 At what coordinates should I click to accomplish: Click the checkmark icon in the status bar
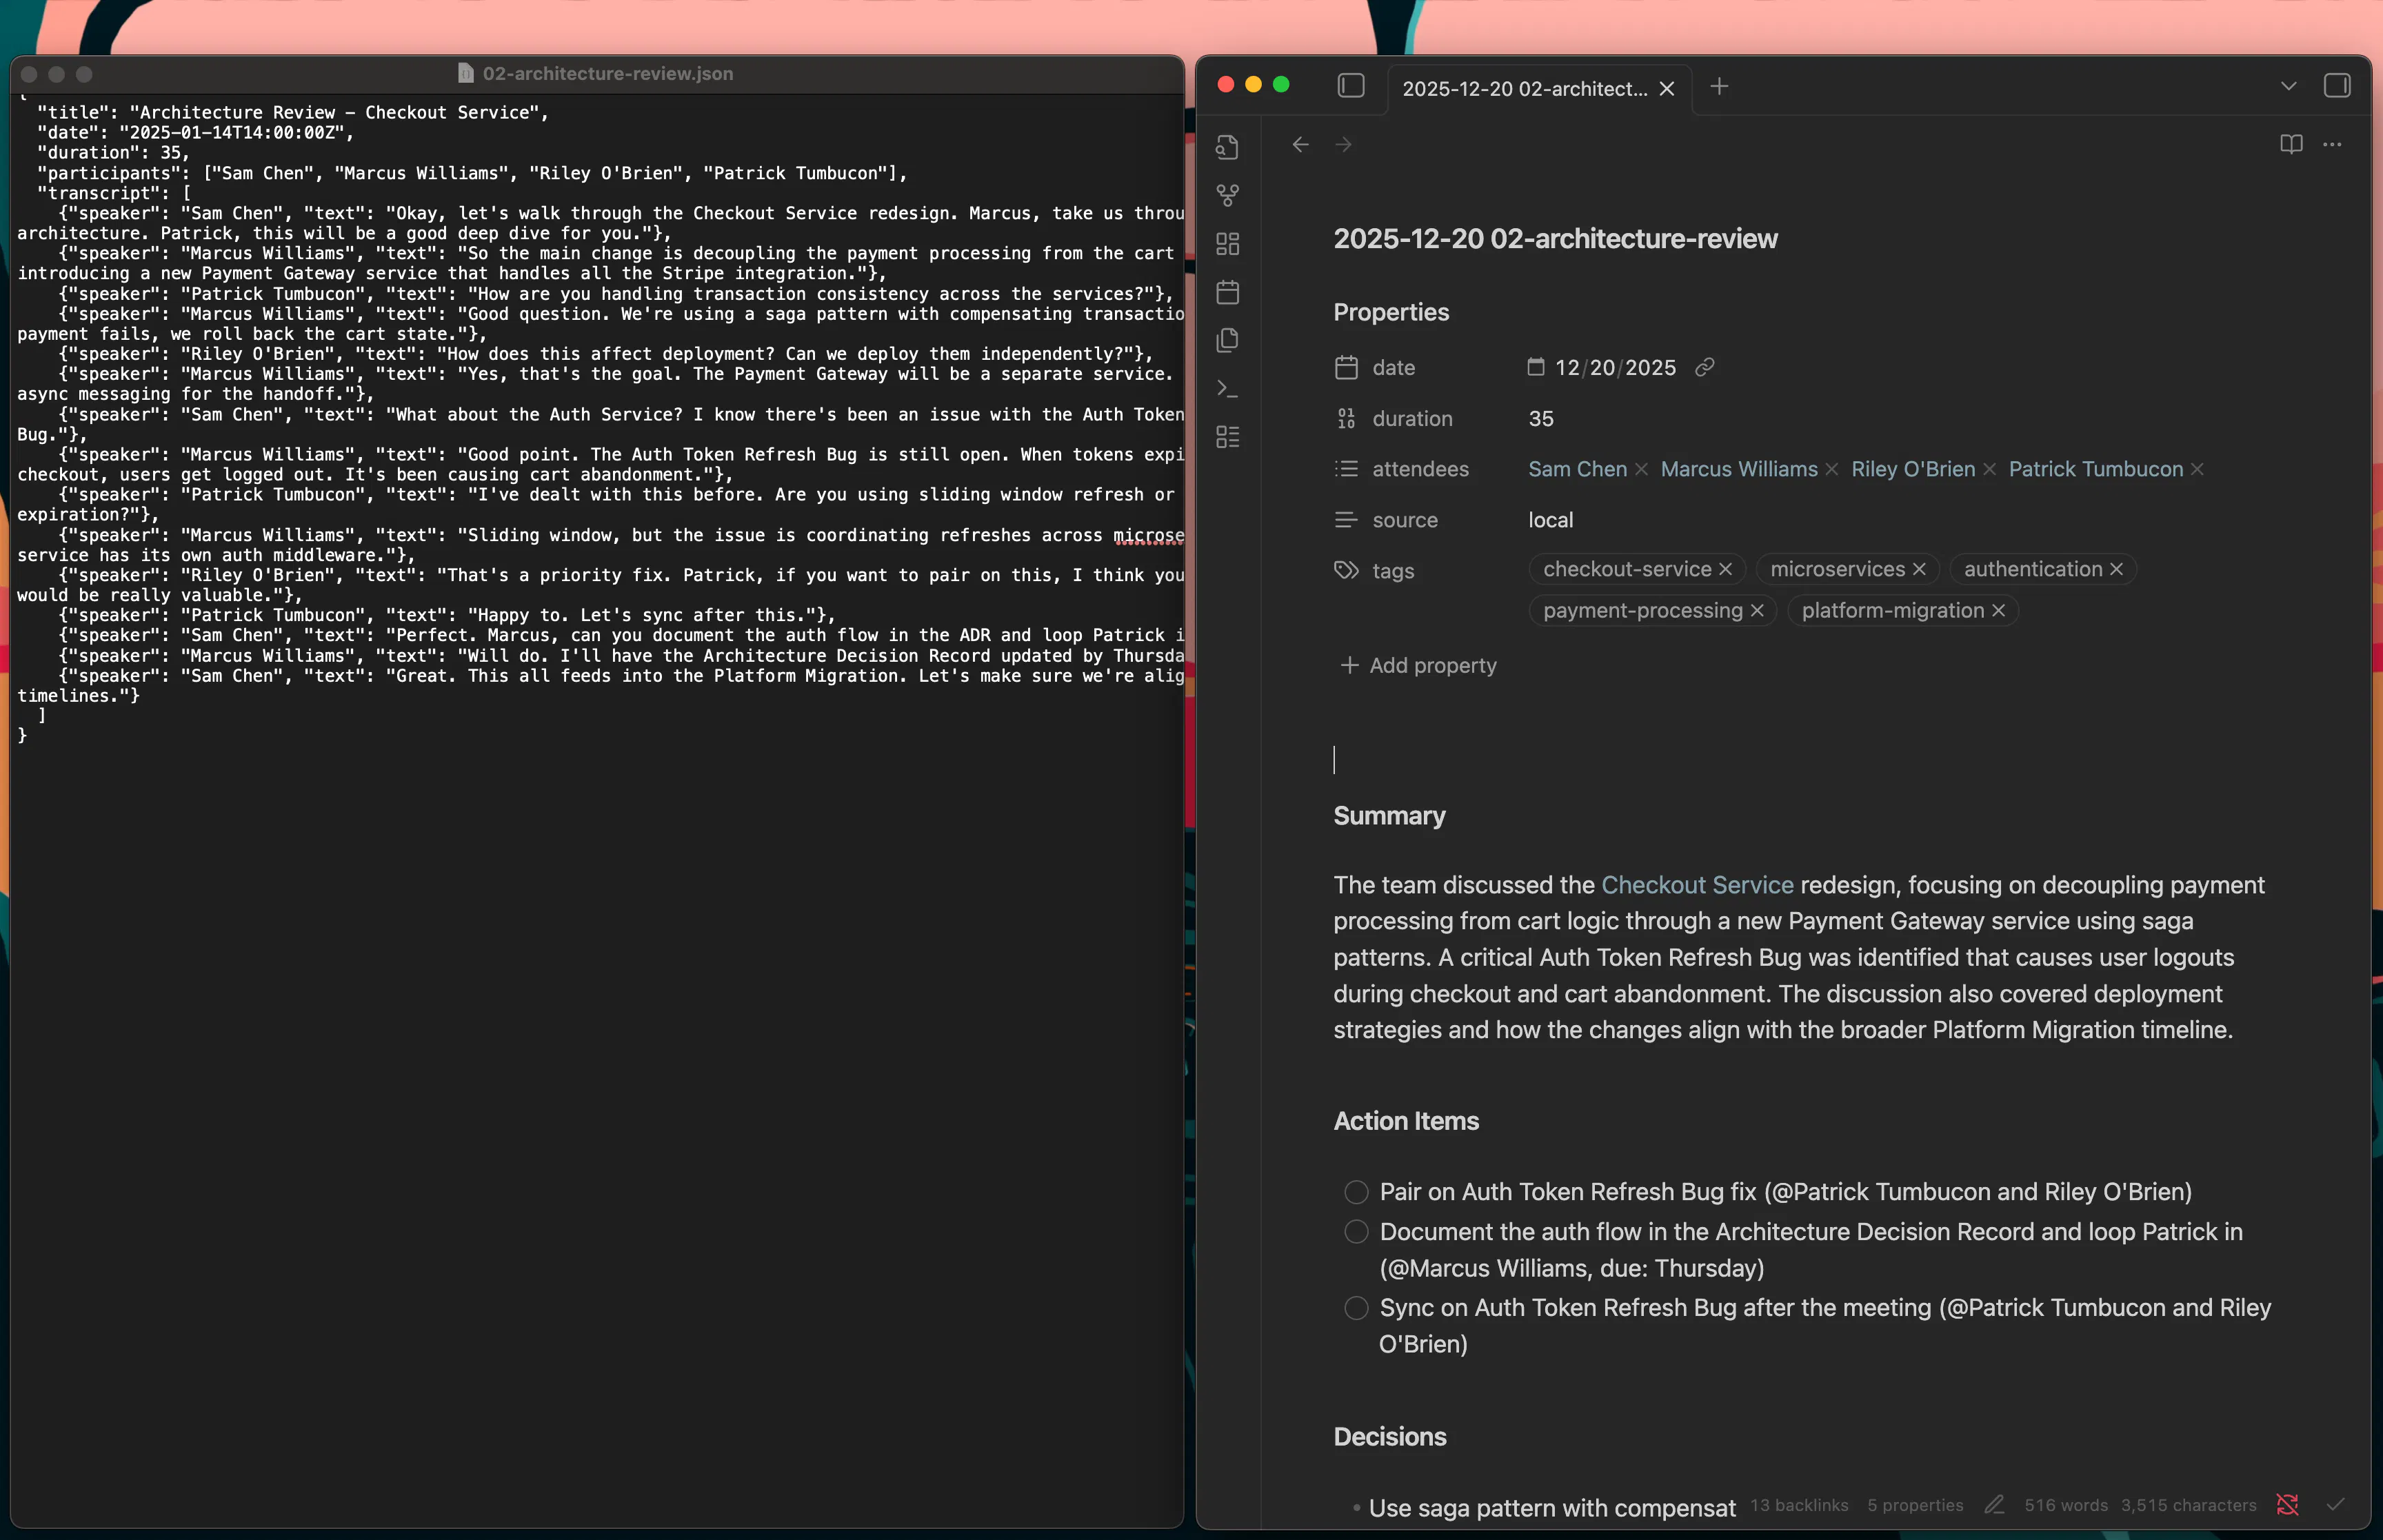tap(2336, 1504)
